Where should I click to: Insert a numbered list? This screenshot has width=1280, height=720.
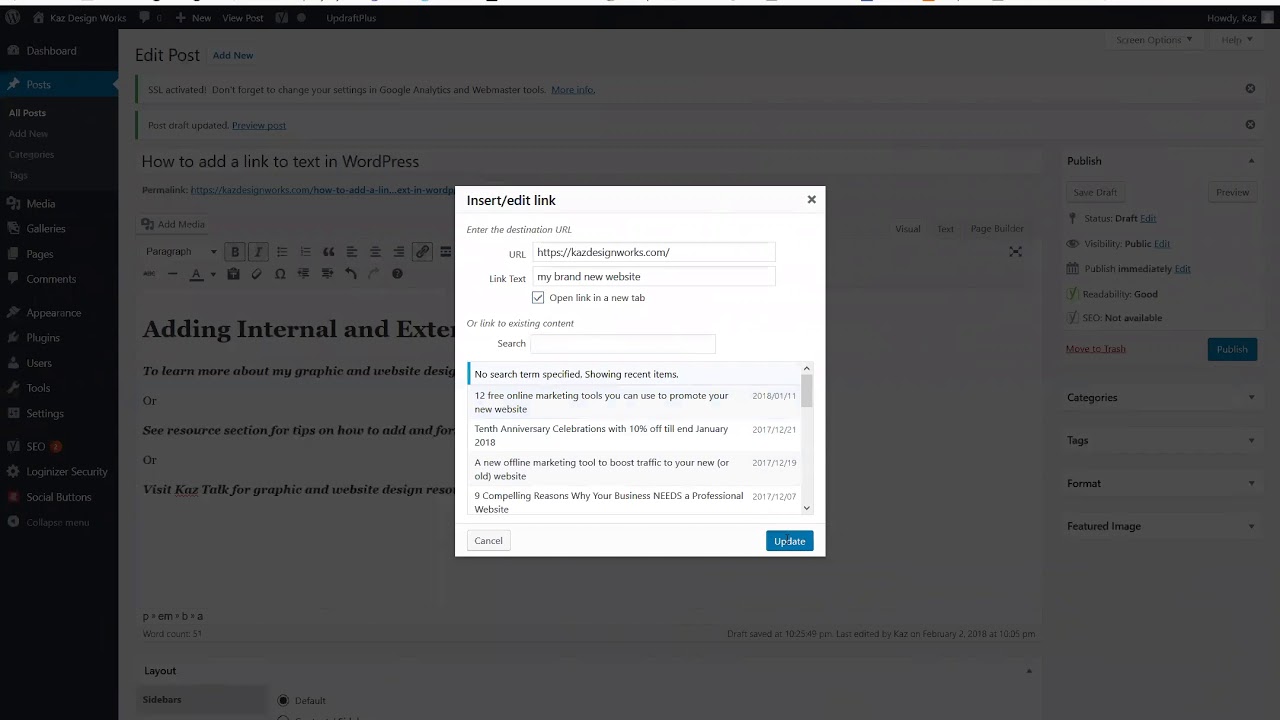[305, 252]
